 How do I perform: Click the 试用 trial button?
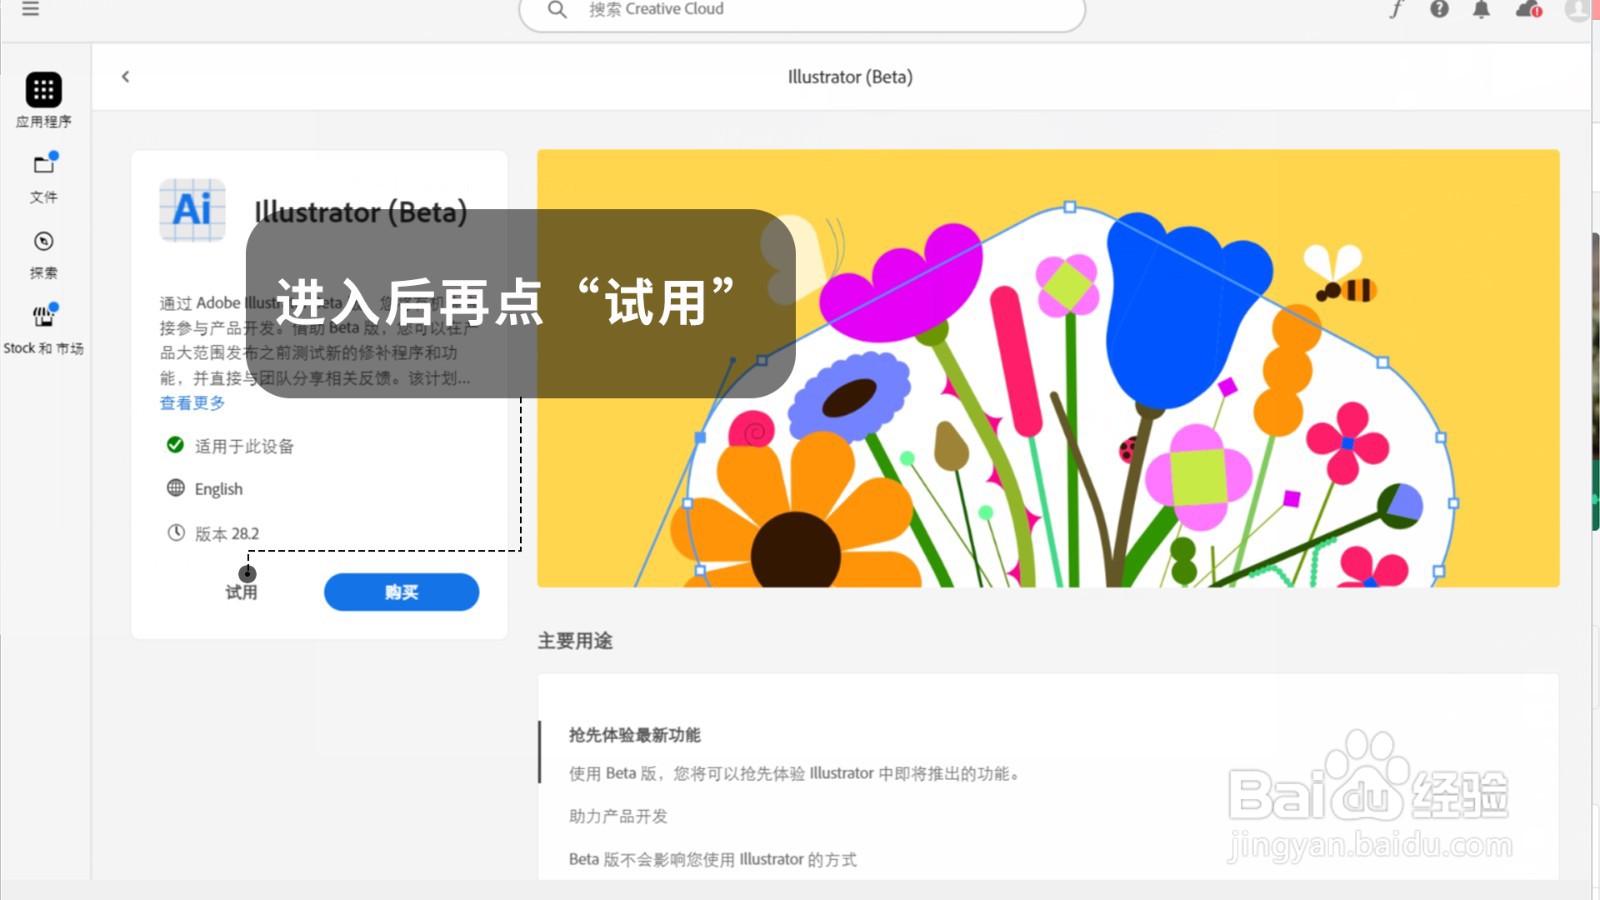pos(241,592)
